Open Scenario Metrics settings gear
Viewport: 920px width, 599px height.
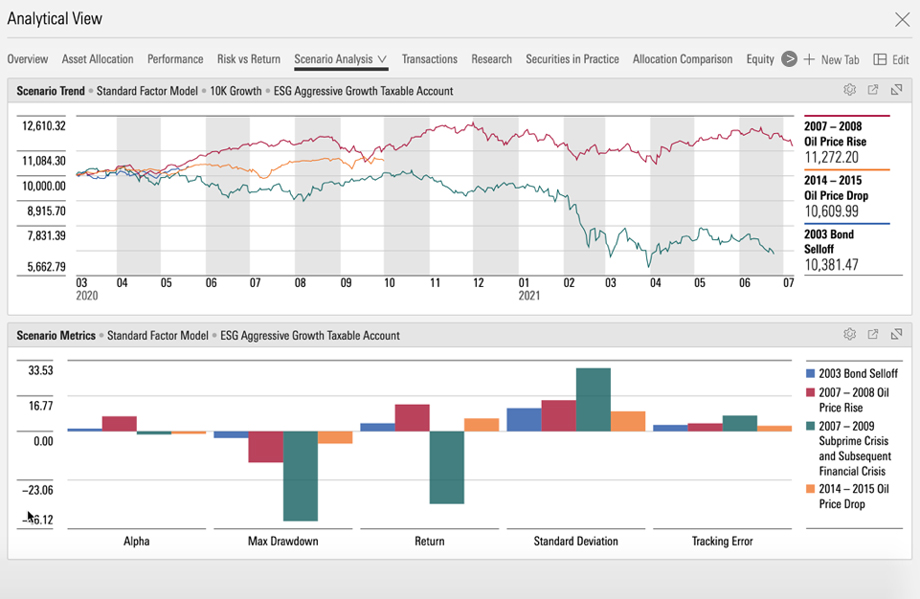[849, 335]
